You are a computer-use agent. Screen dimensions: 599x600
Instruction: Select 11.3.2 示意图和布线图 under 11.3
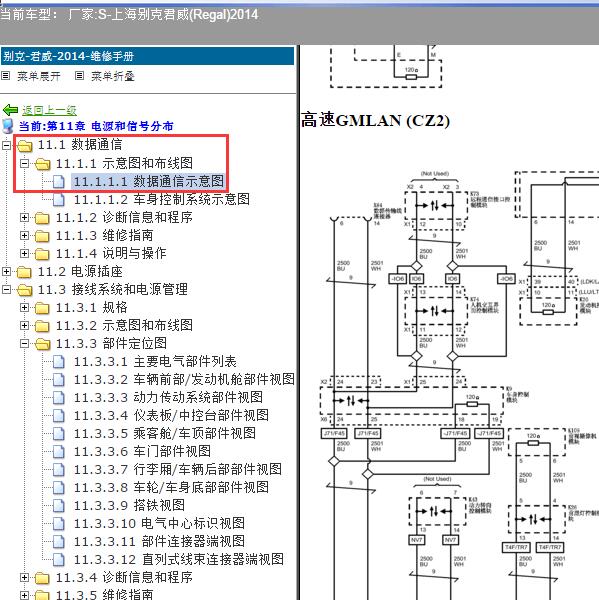[124, 325]
